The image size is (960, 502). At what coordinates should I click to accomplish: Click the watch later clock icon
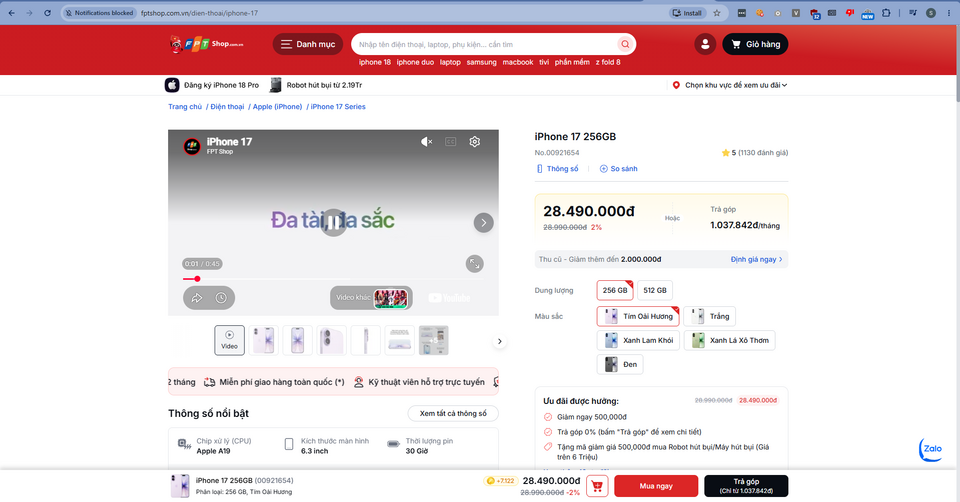[221, 298]
